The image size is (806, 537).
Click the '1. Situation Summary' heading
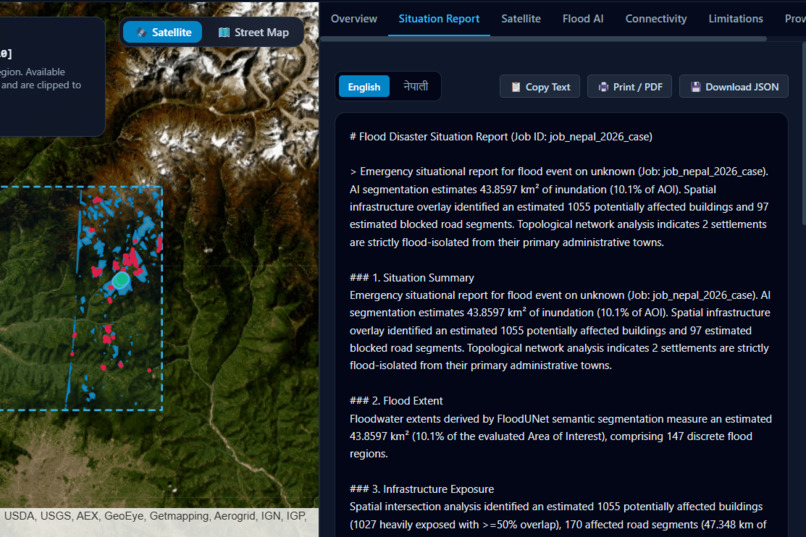[x=412, y=277]
